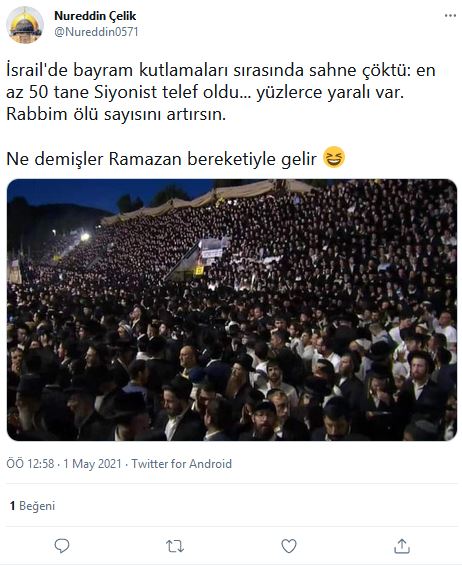The height and width of the screenshot is (566, 462).
Task: Open the Nureddin Çelik display name
Action: pyautogui.click(x=95, y=16)
